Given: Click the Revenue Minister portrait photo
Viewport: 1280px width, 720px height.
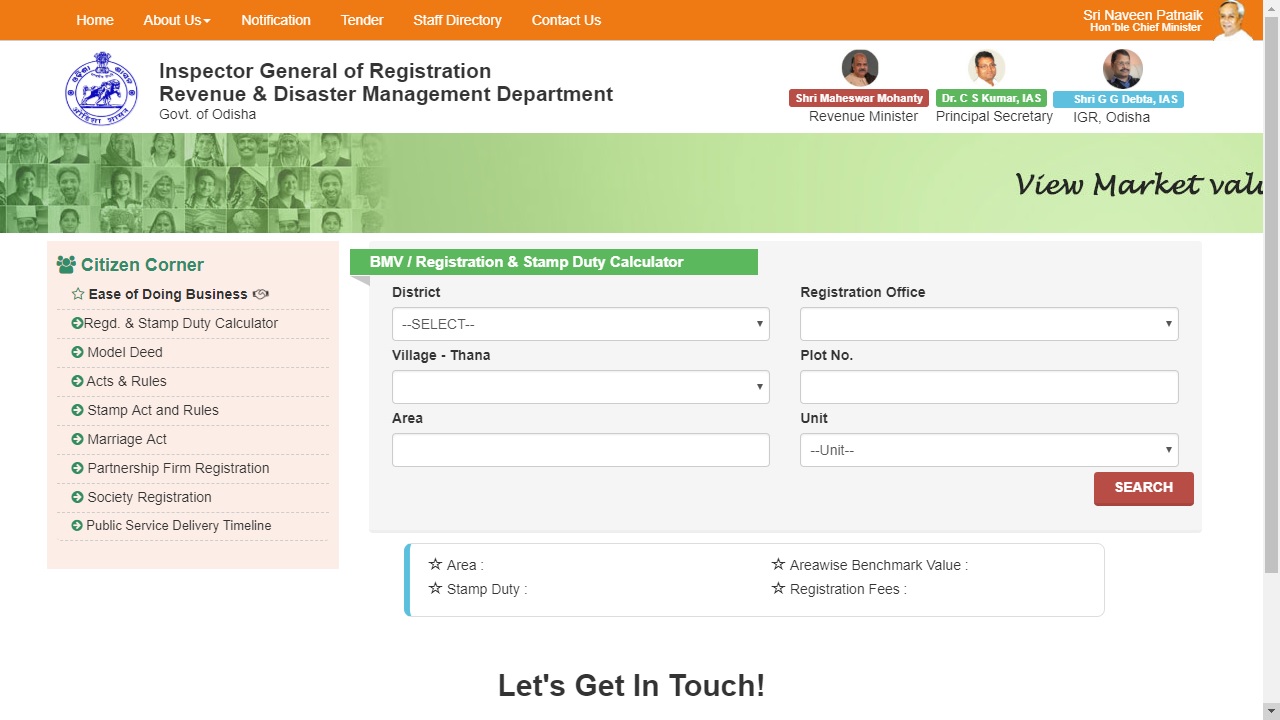Looking at the screenshot, I should click(860, 68).
